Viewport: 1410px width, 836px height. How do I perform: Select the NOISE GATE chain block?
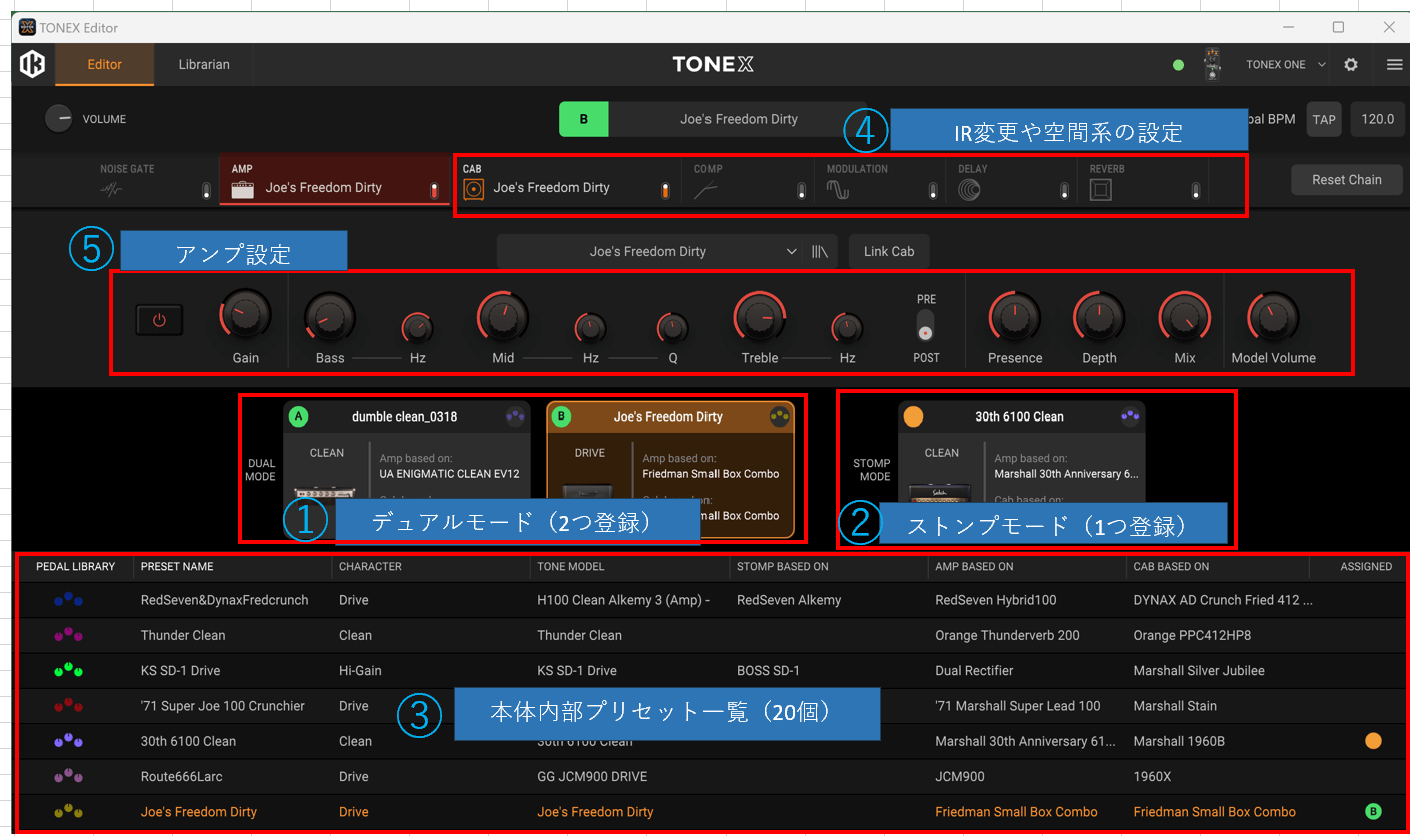pyautogui.click(x=154, y=180)
